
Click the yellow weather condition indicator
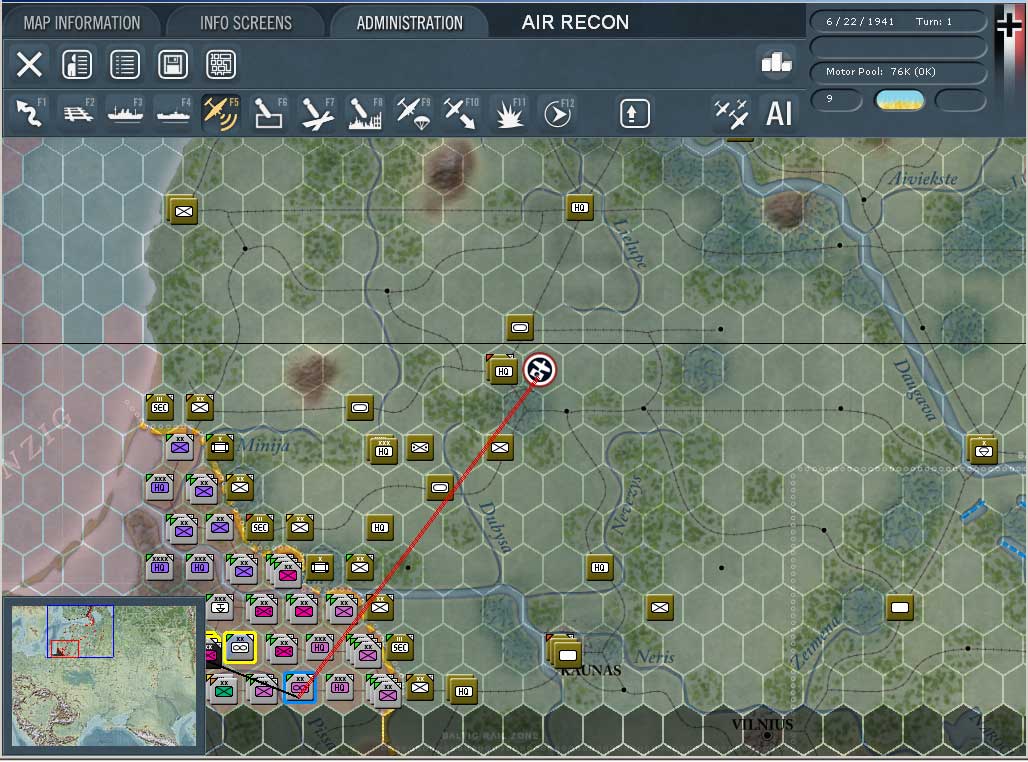(899, 101)
